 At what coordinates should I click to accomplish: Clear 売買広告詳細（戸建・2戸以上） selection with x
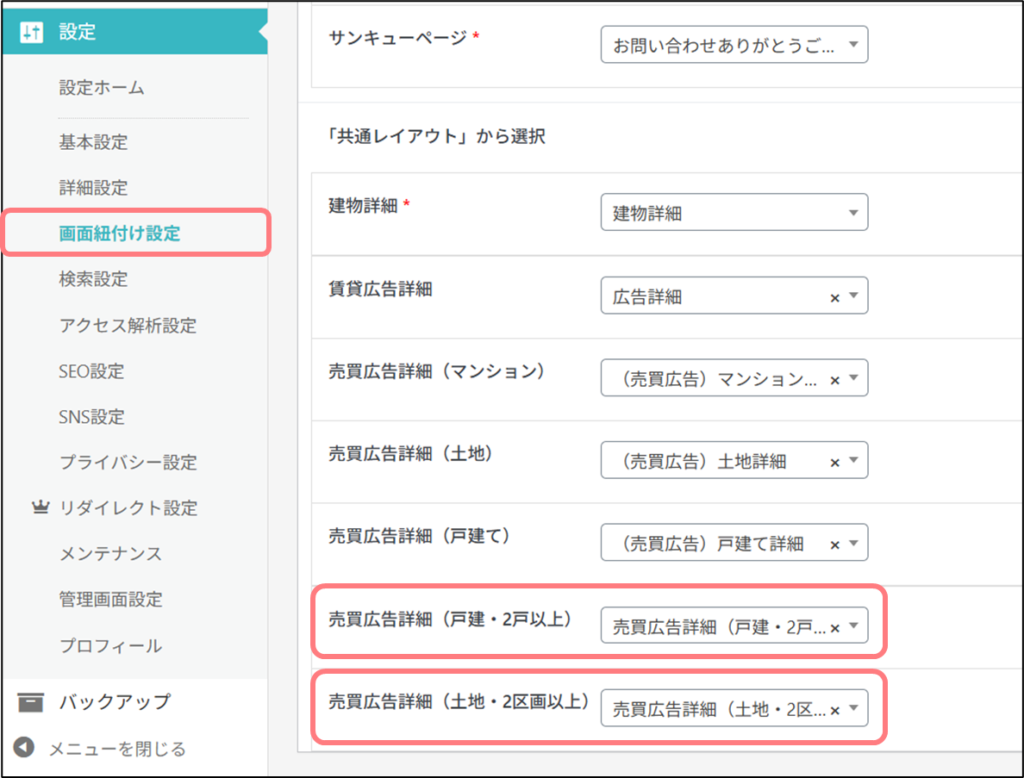click(835, 628)
